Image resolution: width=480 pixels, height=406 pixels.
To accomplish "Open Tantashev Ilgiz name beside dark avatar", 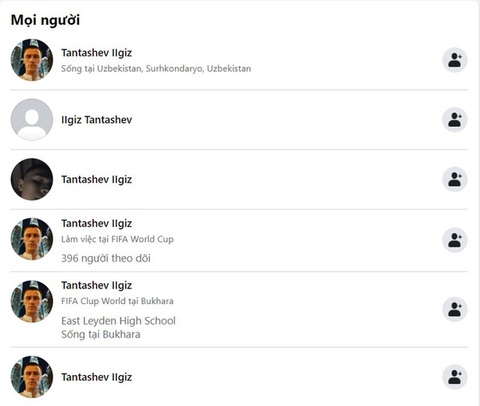I will [97, 179].
